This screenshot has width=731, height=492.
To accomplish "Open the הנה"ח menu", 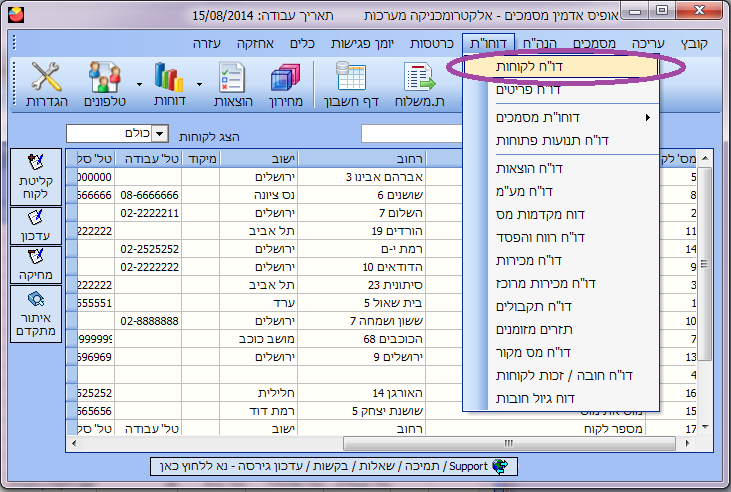I will pyautogui.click(x=539, y=44).
